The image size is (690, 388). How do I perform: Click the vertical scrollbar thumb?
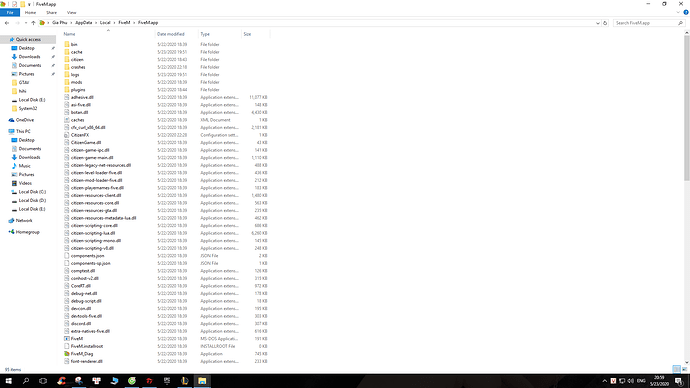coord(686,108)
